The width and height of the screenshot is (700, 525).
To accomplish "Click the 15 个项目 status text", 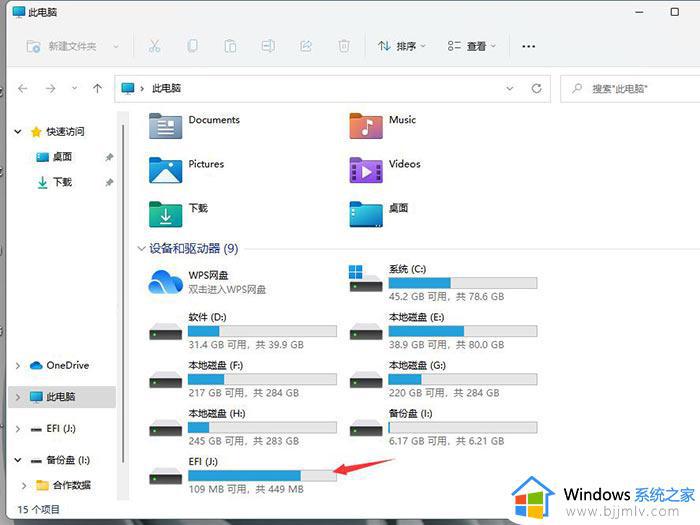I will tap(38, 509).
